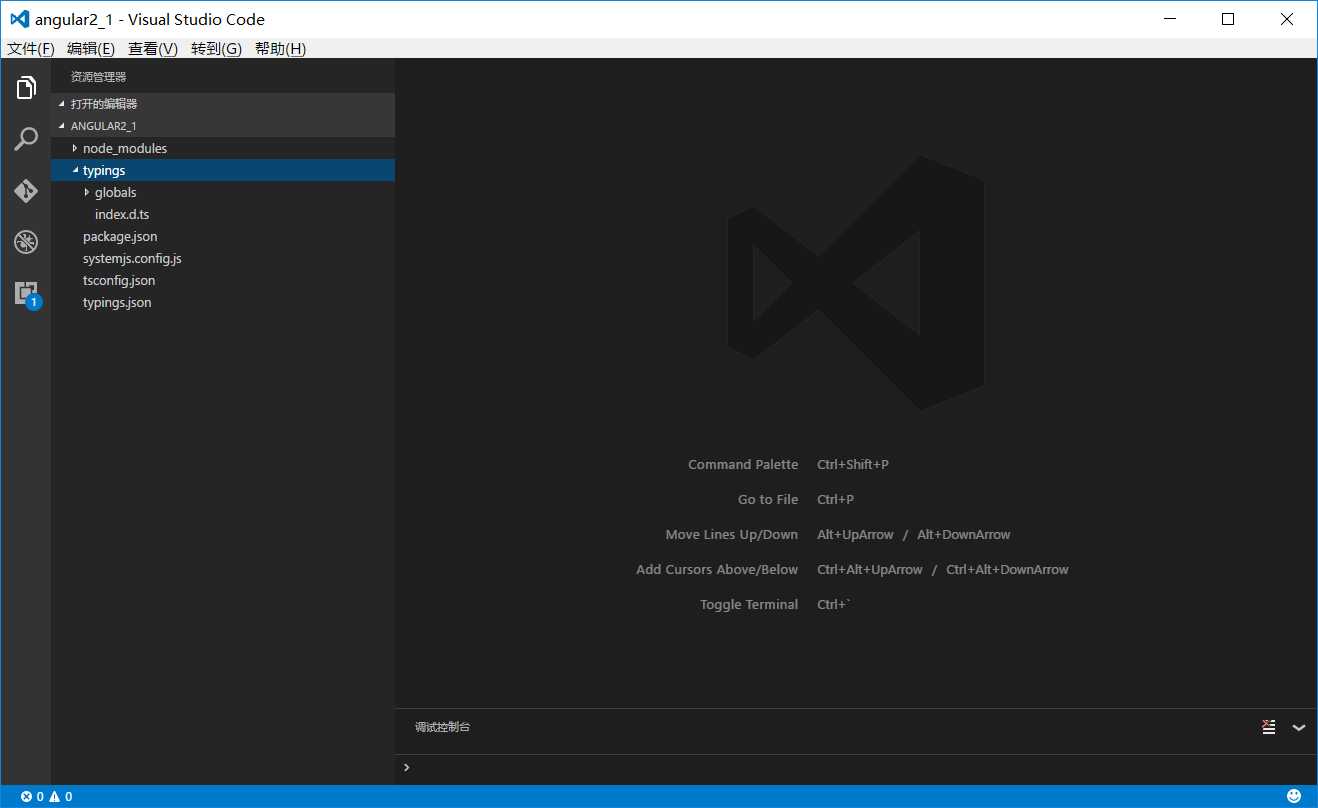Open typings.json file
The image size is (1318, 808).
pyautogui.click(x=223, y=302)
